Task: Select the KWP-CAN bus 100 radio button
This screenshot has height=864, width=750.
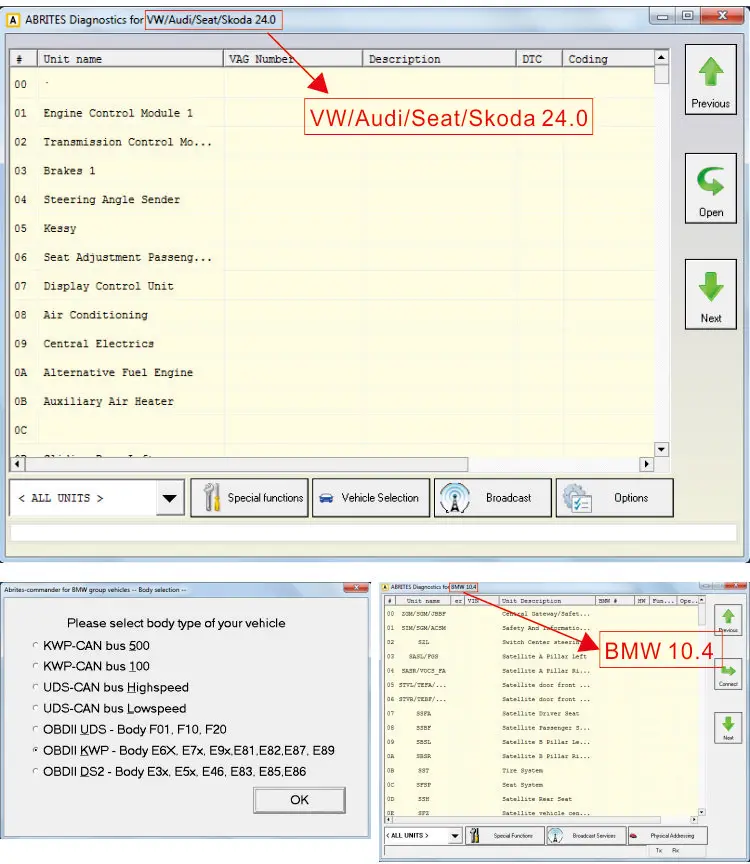Action: [x=36, y=666]
